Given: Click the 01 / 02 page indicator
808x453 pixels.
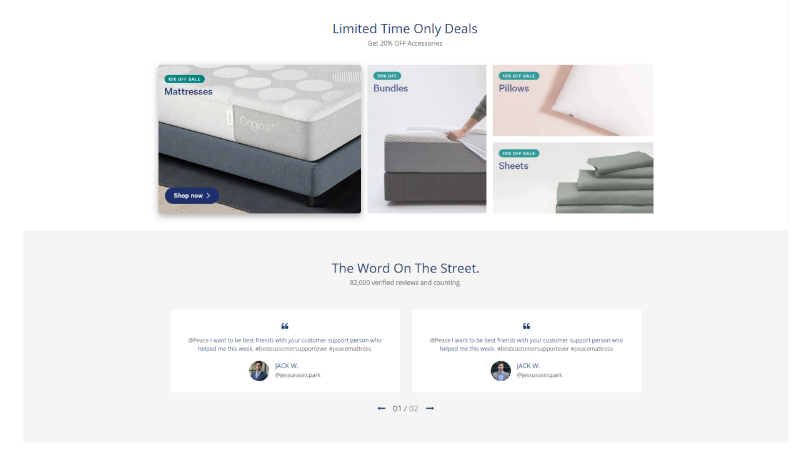Looking at the screenshot, I should point(406,409).
